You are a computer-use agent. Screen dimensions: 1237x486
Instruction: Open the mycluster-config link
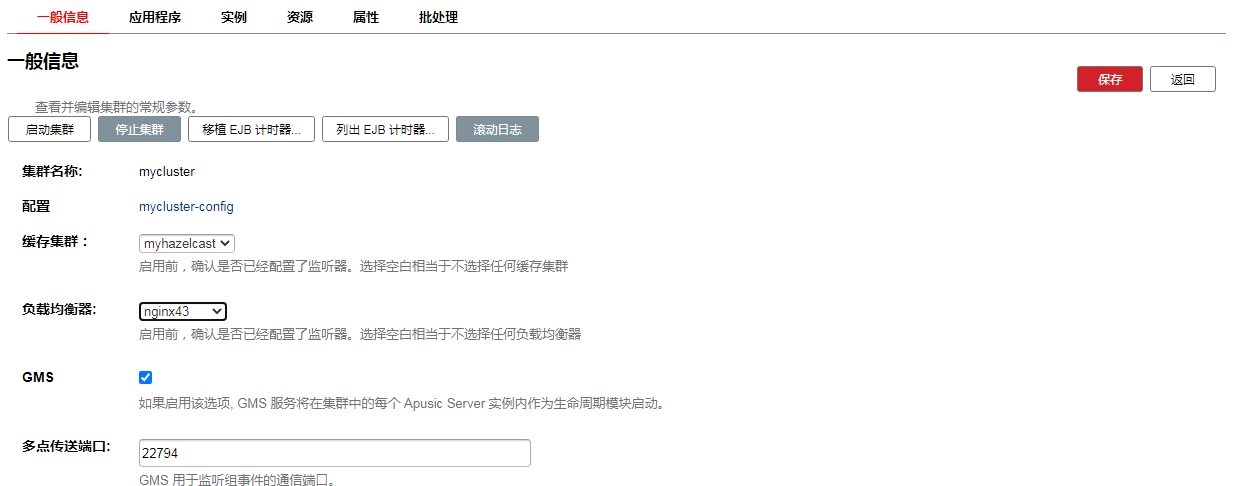tap(186, 207)
